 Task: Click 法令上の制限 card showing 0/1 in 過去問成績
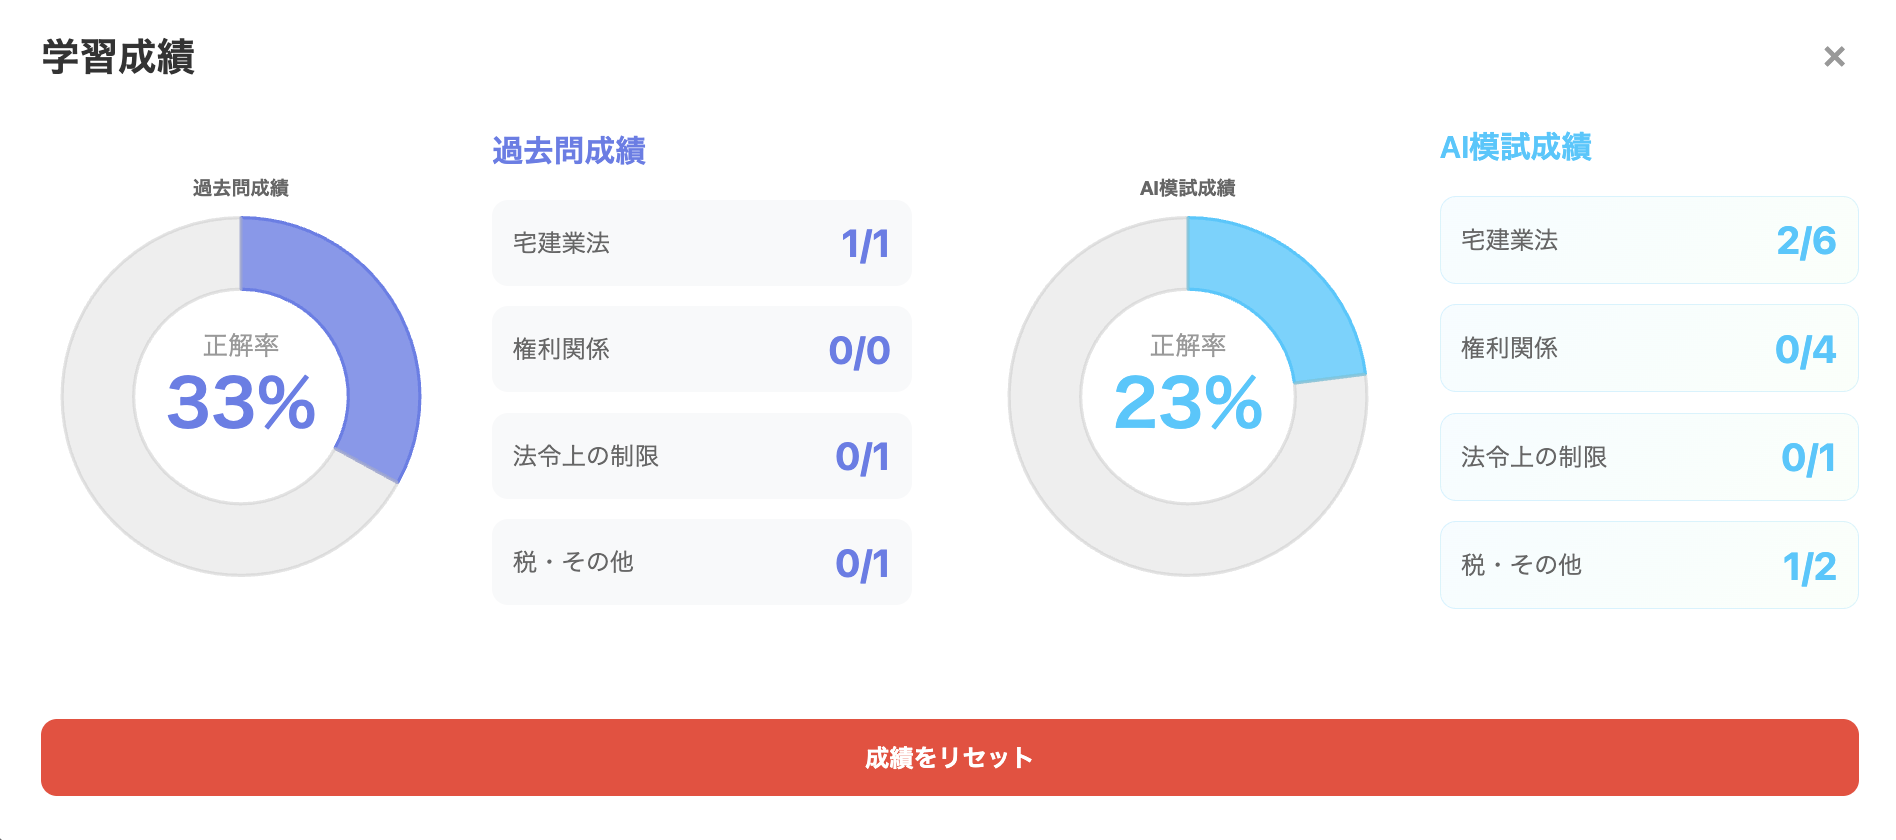(701, 456)
